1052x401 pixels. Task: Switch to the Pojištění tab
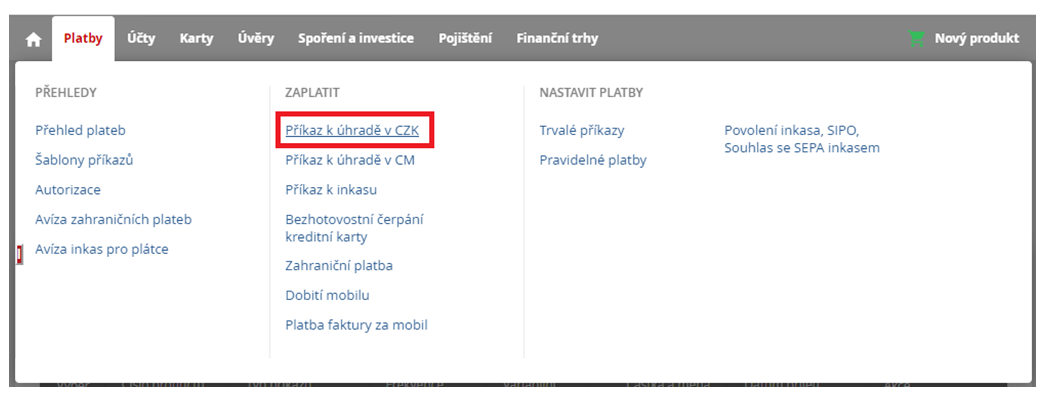pos(465,38)
